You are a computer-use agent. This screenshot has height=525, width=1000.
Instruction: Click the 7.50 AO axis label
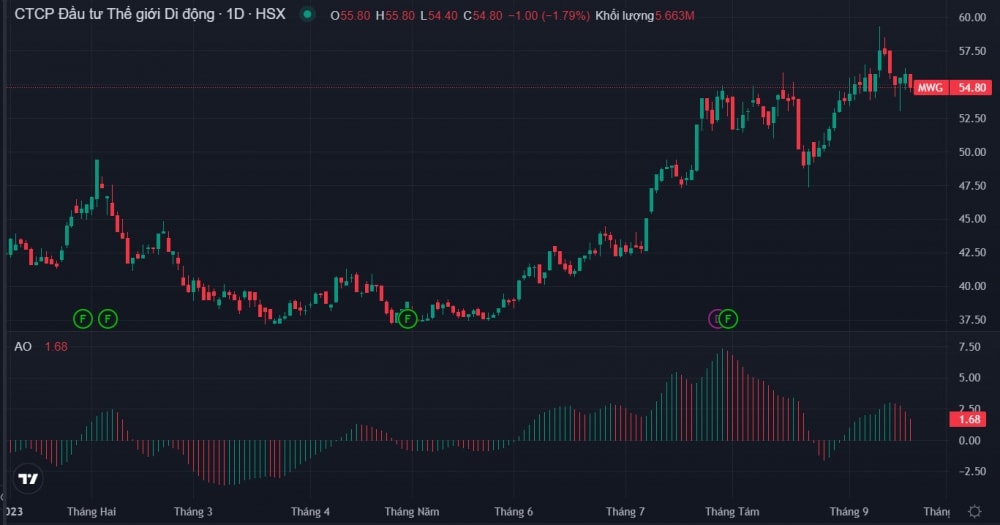click(970, 347)
